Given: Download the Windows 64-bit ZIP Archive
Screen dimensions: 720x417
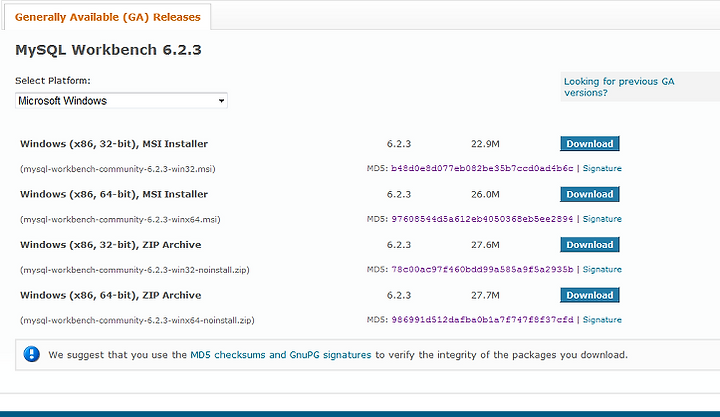Looking at the screenshot, I should tap(590, 295).
